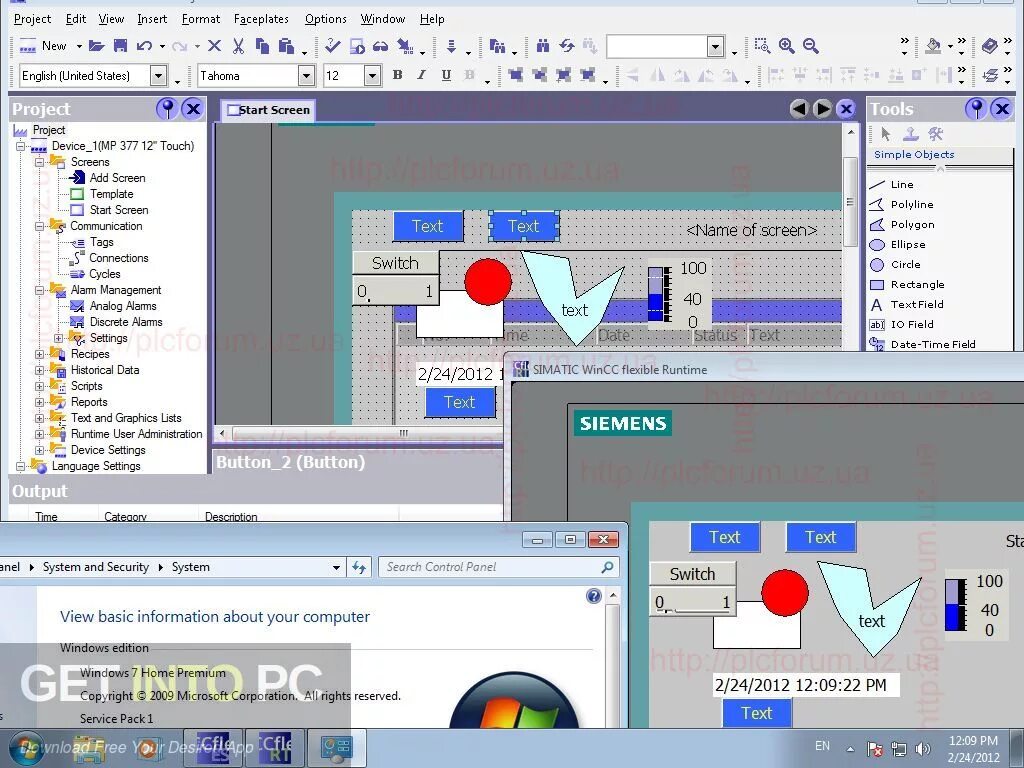The width and height of the screenshot is (1024, 768).
Task: Select the Polygon tool
Action: 912,225
